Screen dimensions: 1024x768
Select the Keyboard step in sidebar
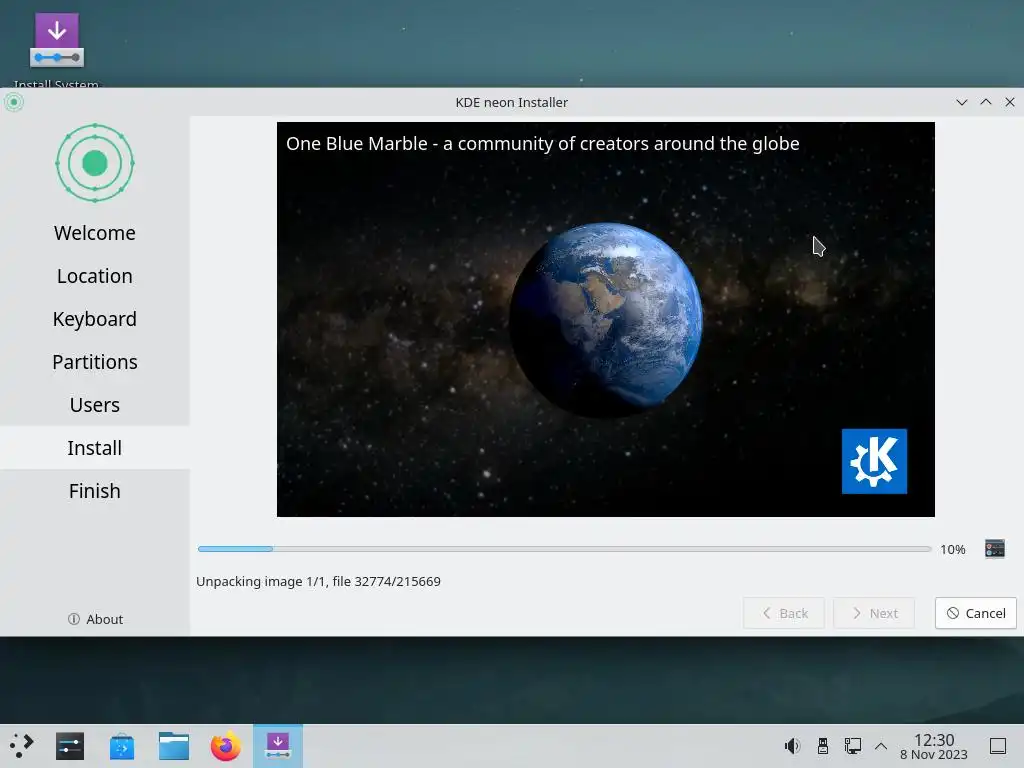(x=95, y=319)
